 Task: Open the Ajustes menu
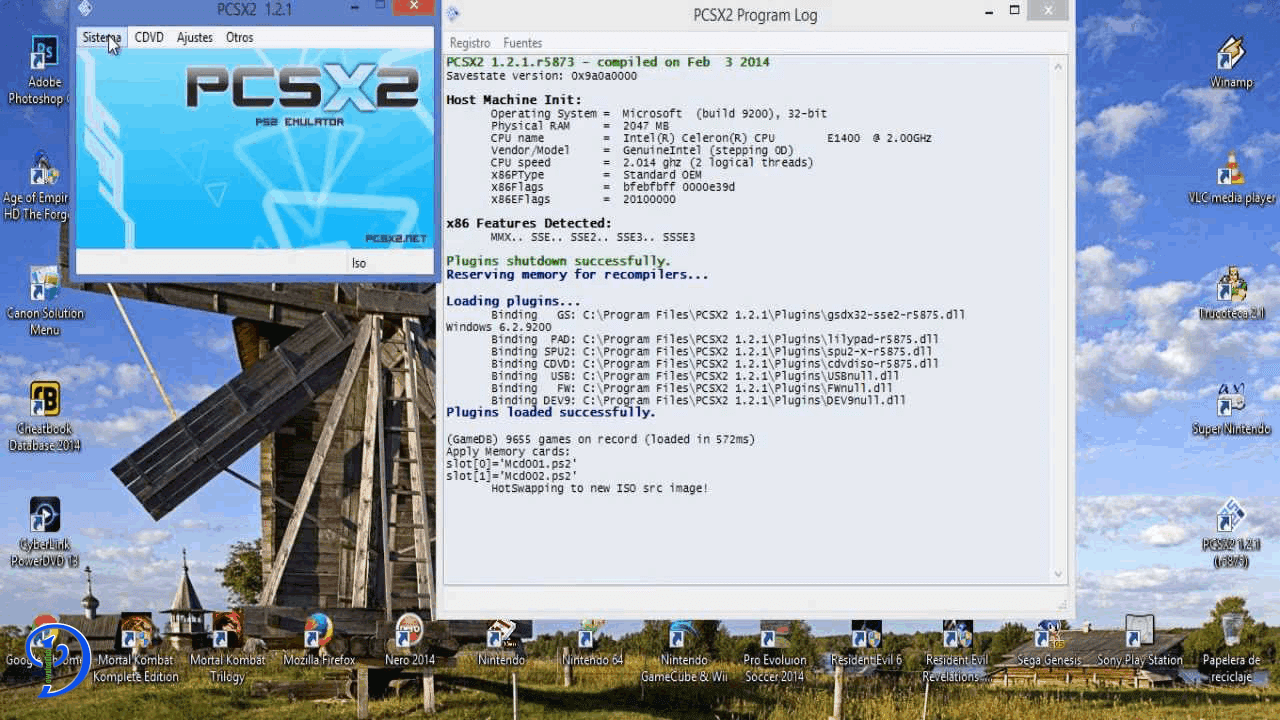coord(195,37)
